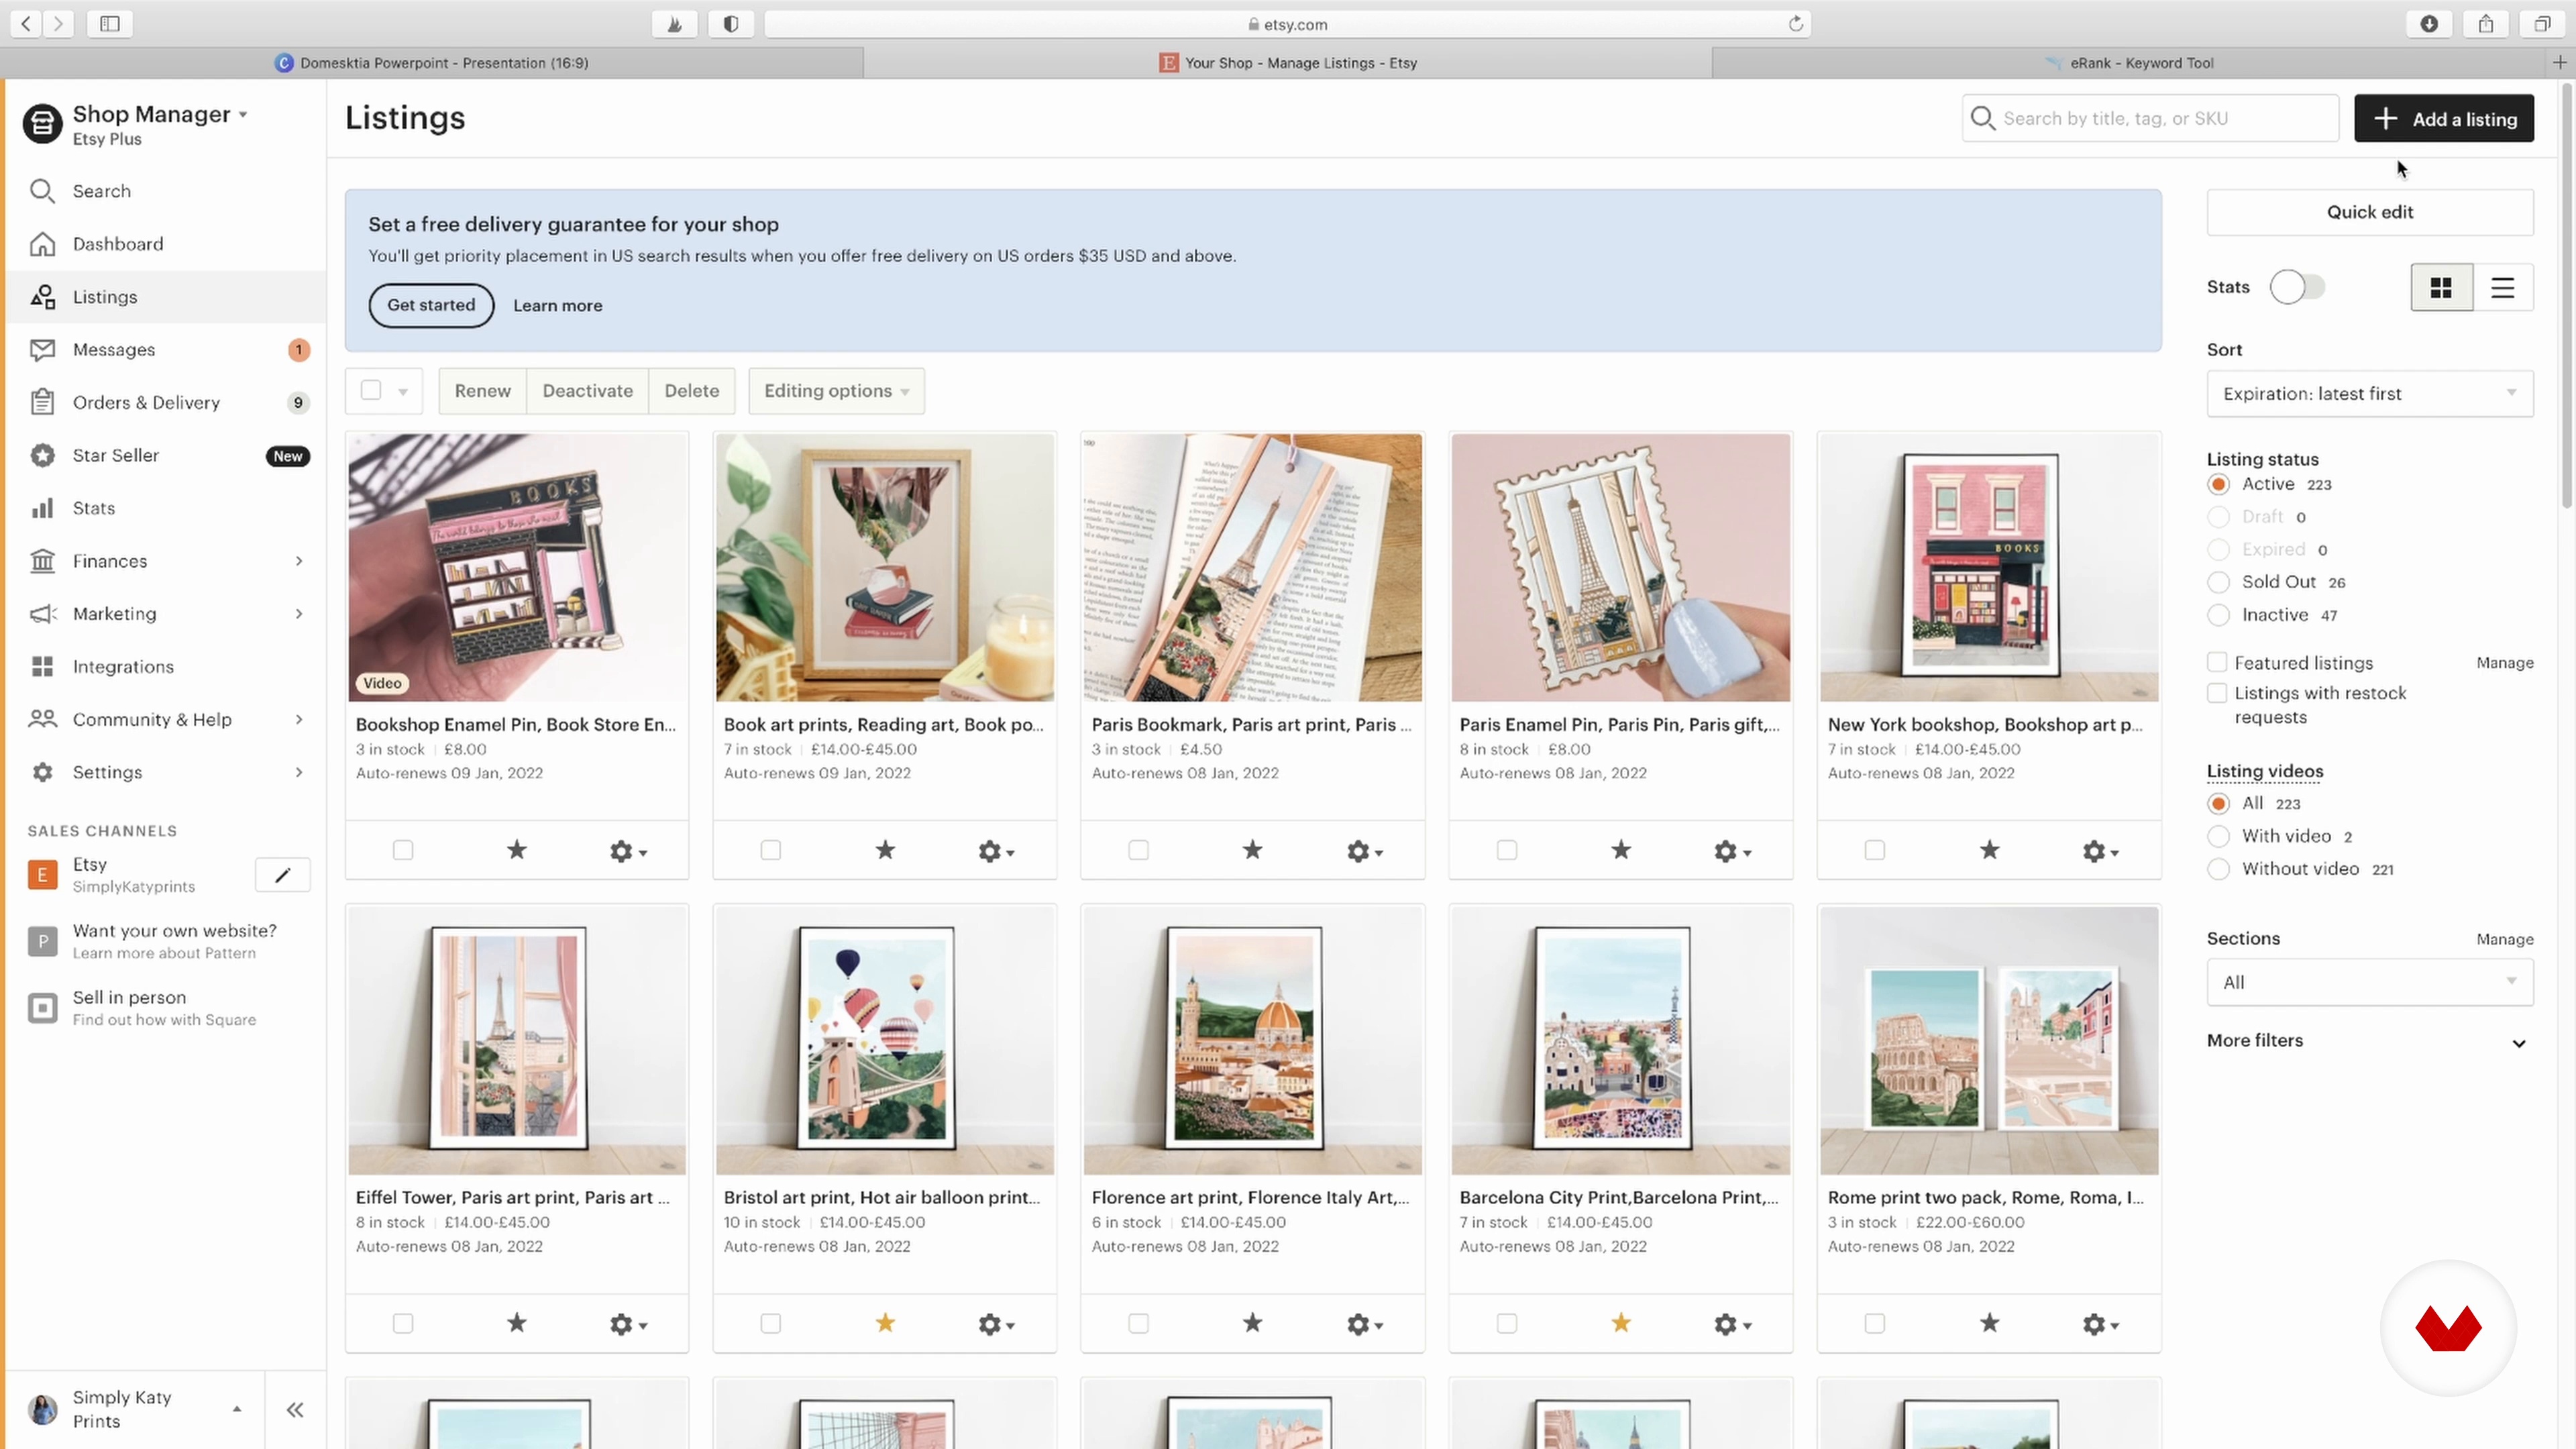Image resolution: width=2576 pixels, height=1449 pixels.
Task: Tick checkbox on Bookshop Enamel Pin card
Action: [403, 850]
